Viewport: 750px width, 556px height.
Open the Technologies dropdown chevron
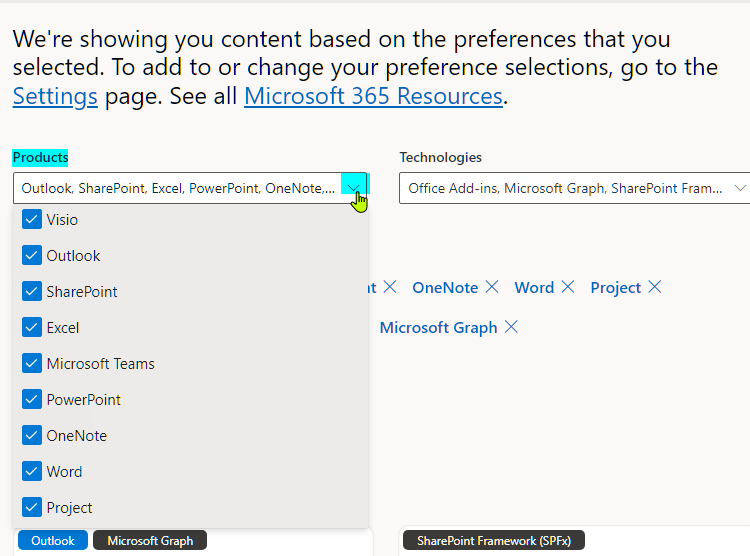(740, 188)
